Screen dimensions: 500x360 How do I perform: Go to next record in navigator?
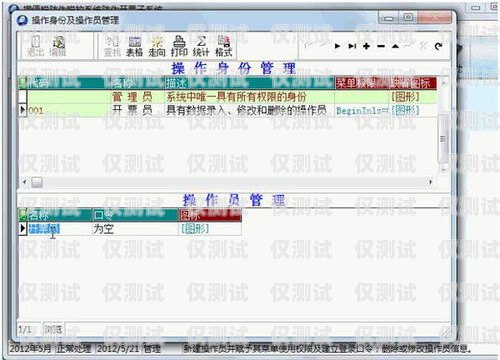coord(337,46)
